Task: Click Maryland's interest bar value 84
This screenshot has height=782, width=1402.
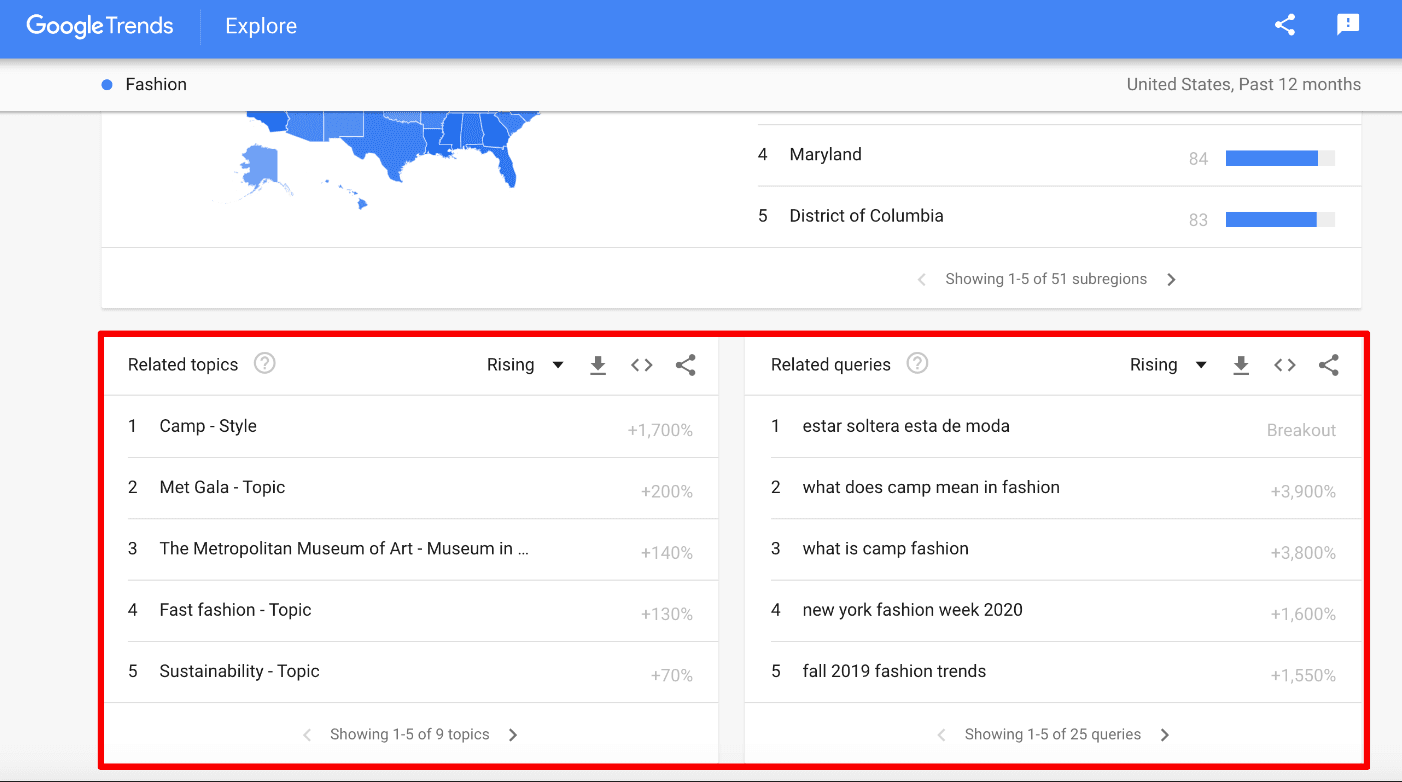Action: pos(1198,159)
